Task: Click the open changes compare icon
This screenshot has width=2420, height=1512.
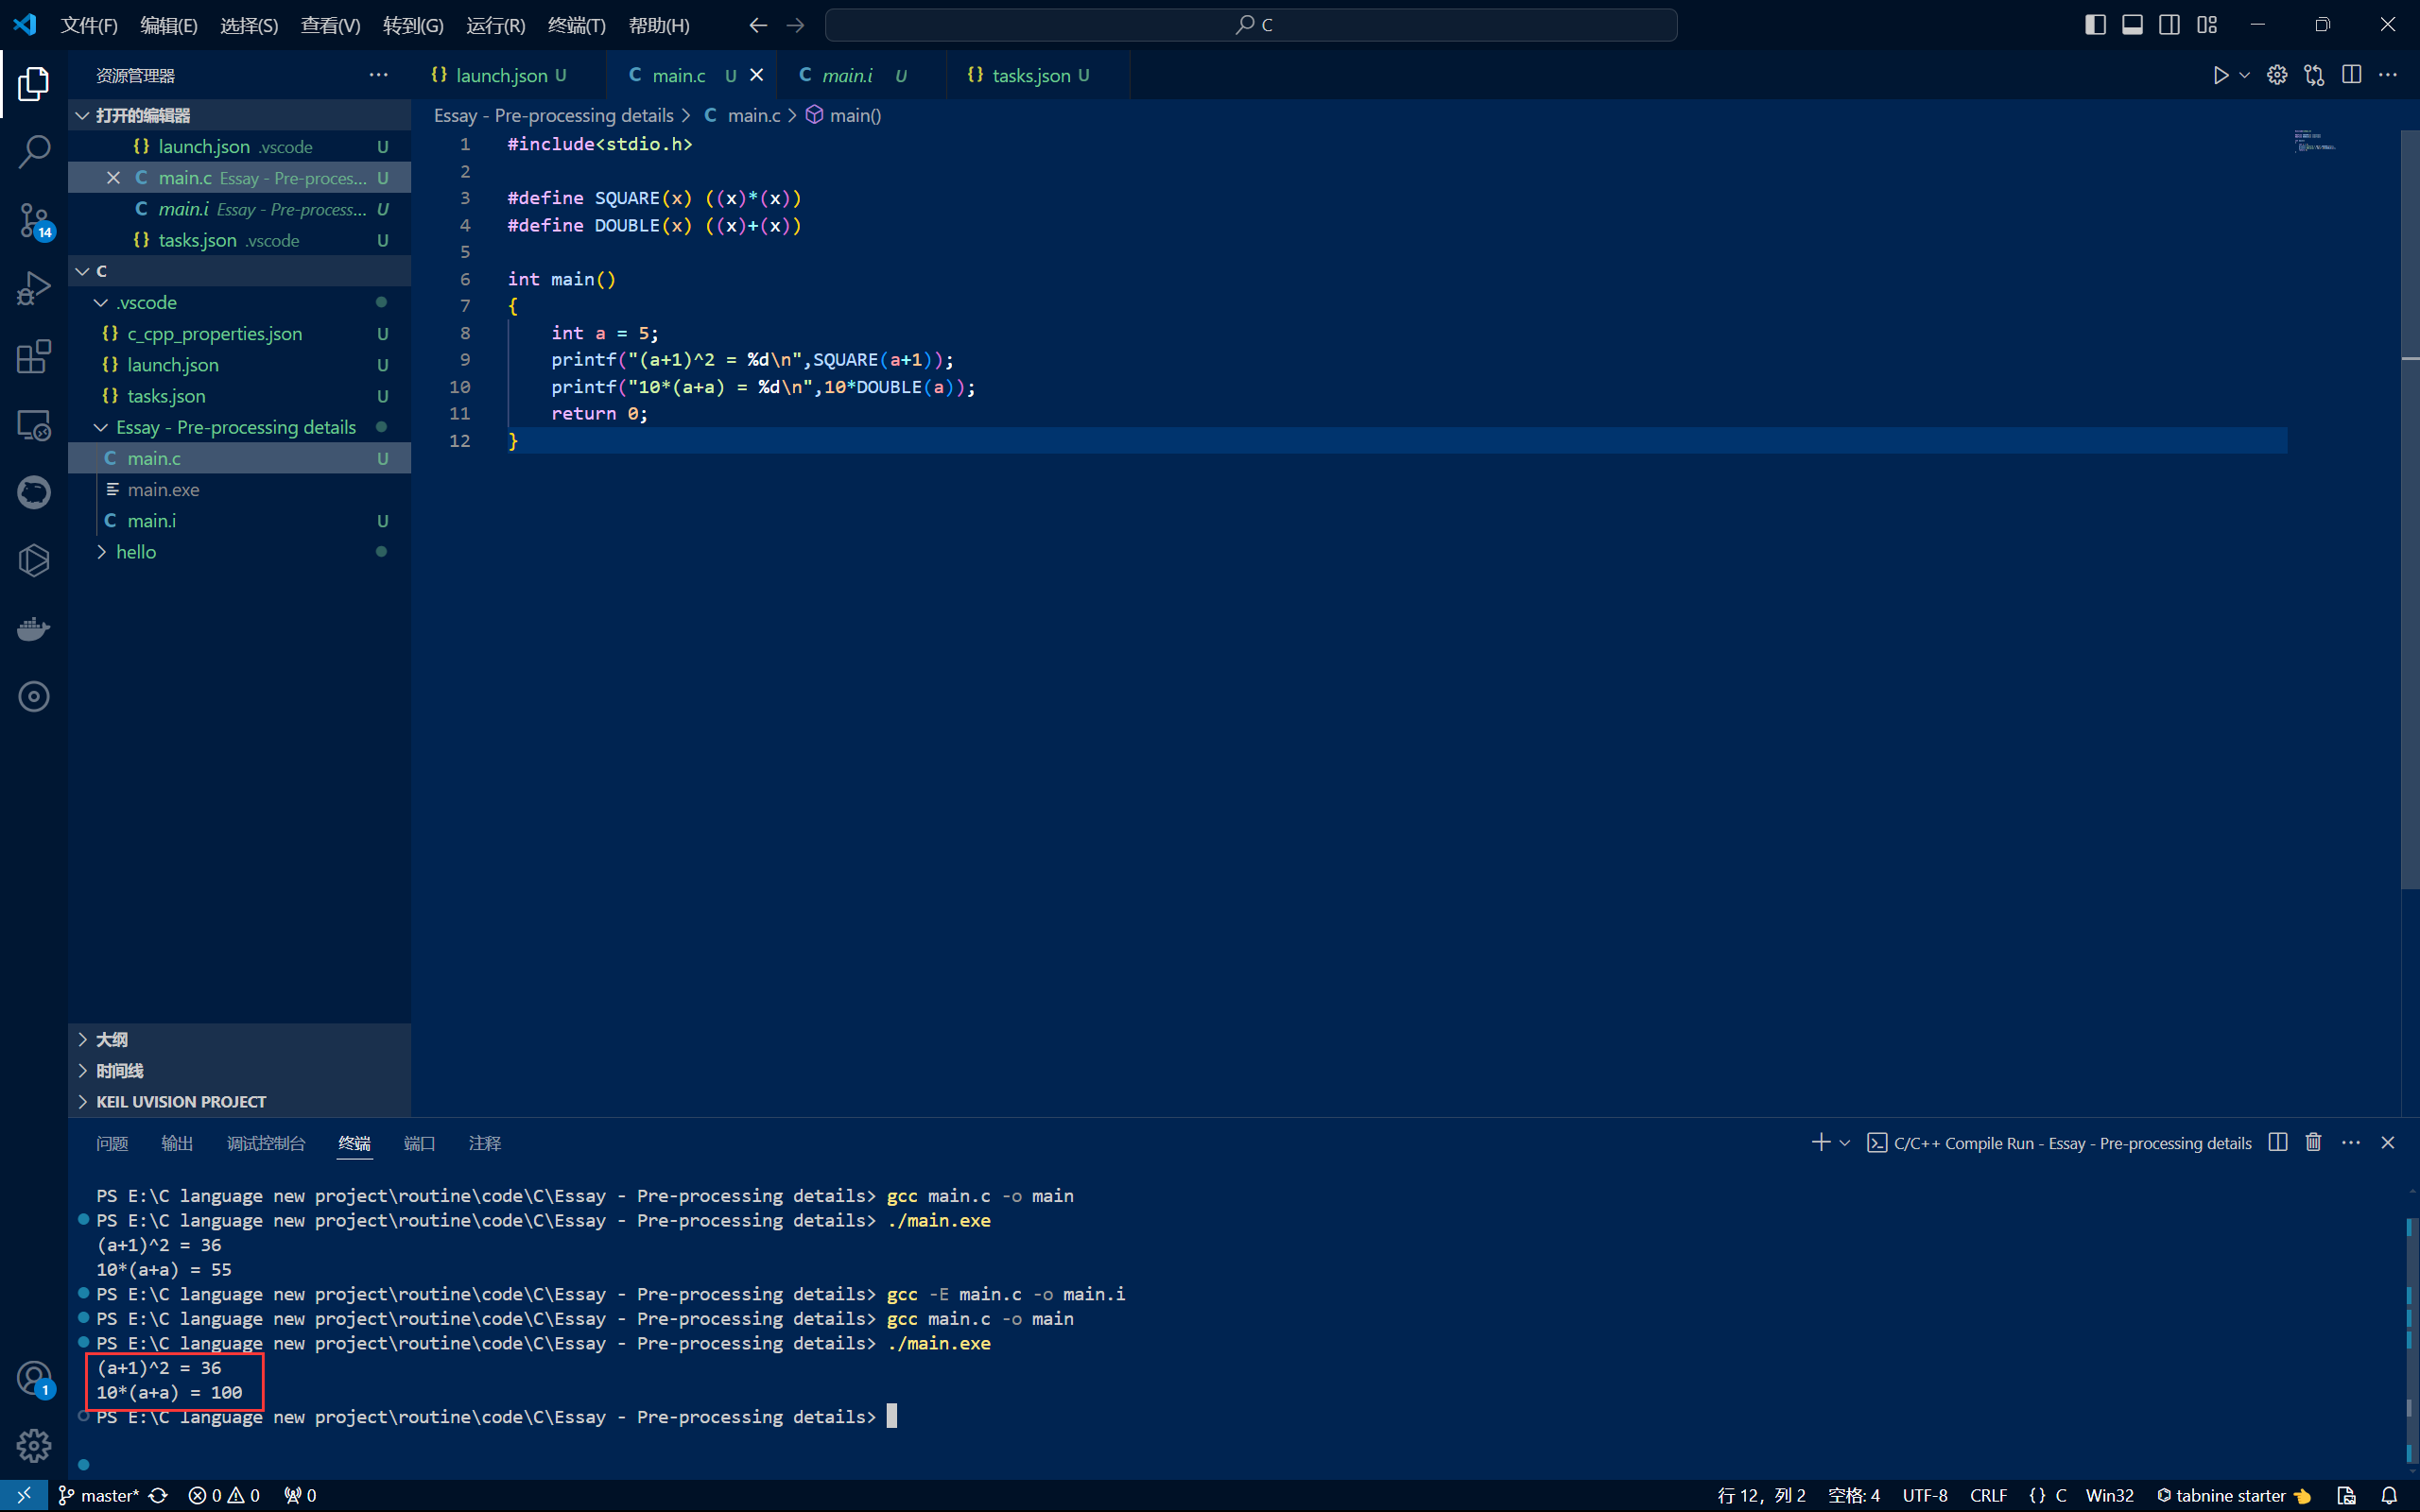Action: pyautogui.click(x=2314, y=75)
